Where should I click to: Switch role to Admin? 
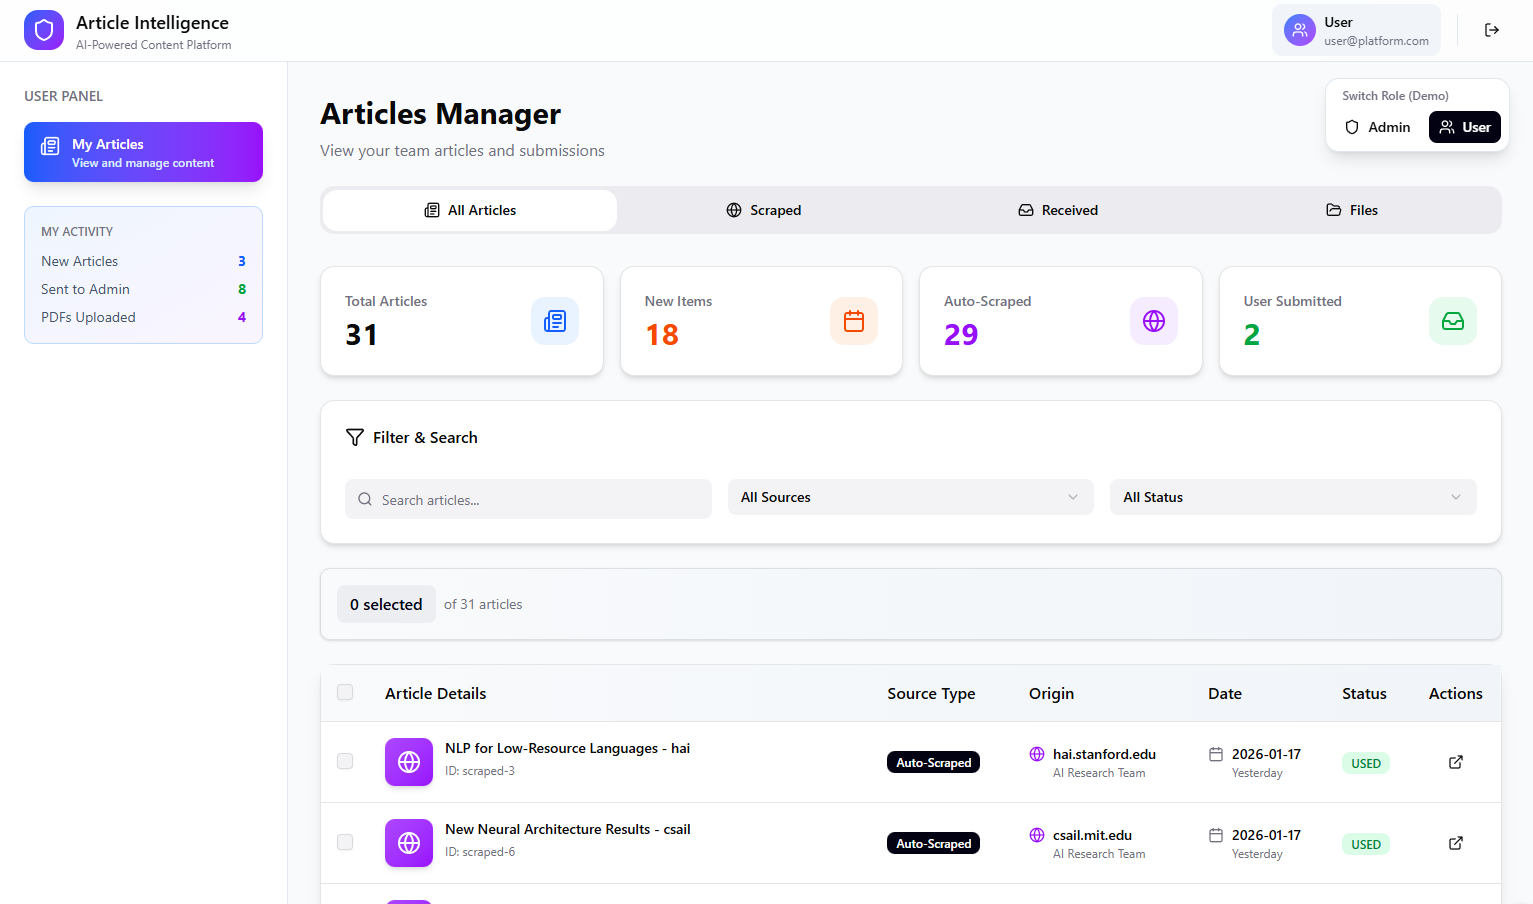[1378, 127]
